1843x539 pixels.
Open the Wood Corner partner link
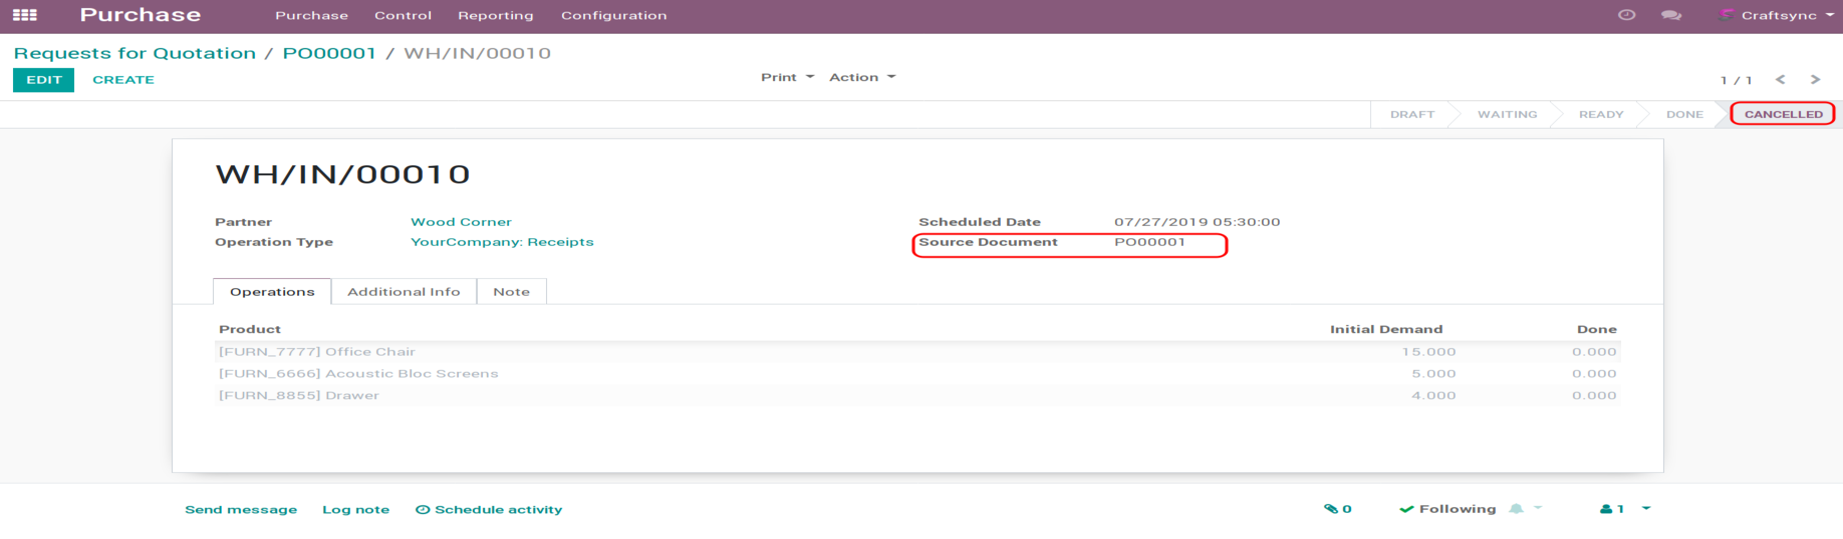(460, 222)
